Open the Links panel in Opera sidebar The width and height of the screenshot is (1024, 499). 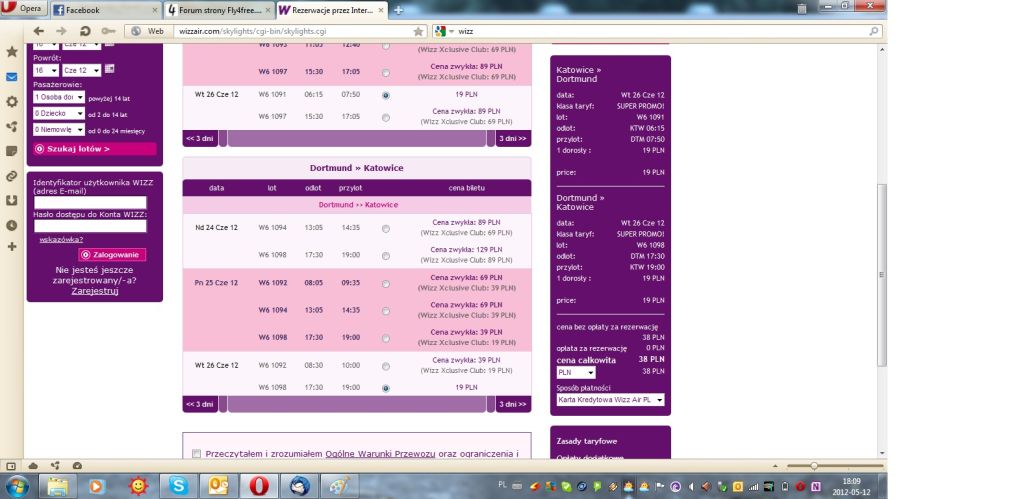pos(12,176)
